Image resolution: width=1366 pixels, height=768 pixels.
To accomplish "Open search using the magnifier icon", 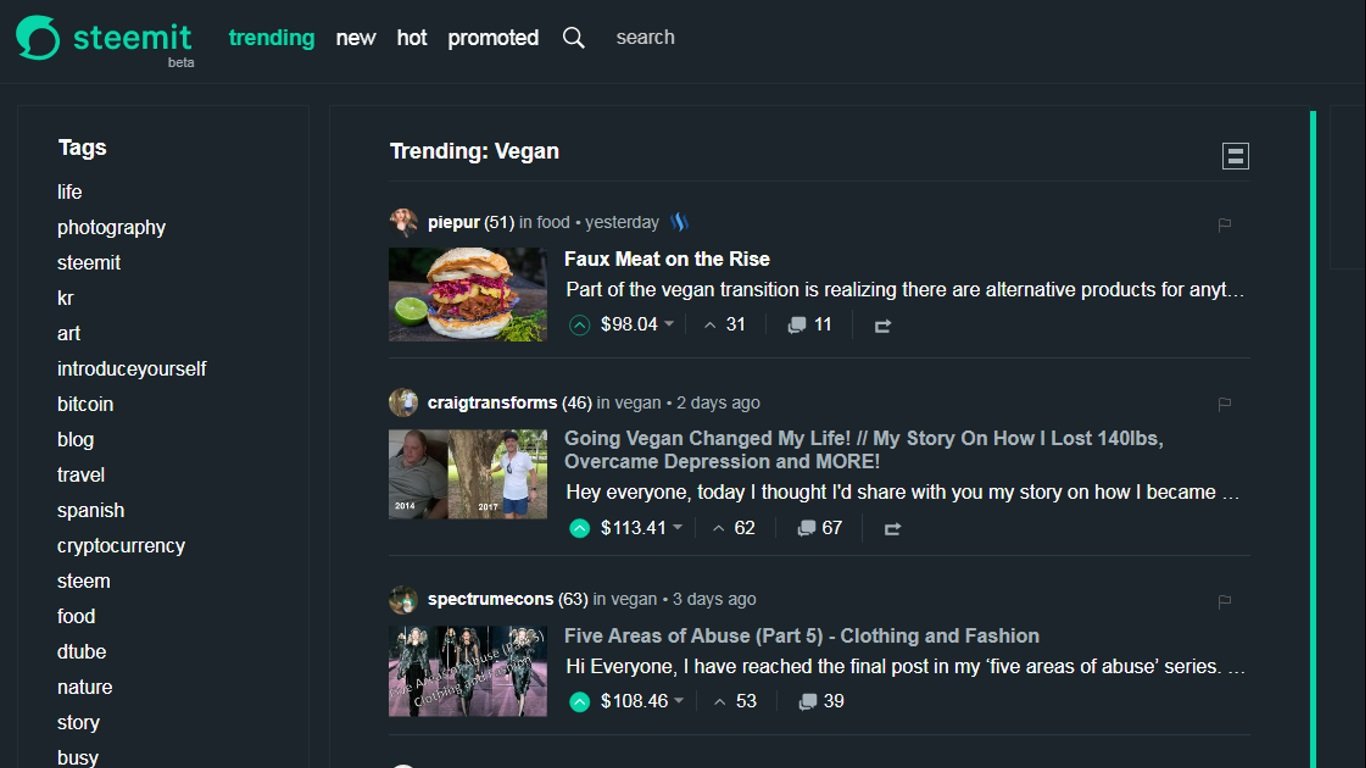I will [573, 37].
